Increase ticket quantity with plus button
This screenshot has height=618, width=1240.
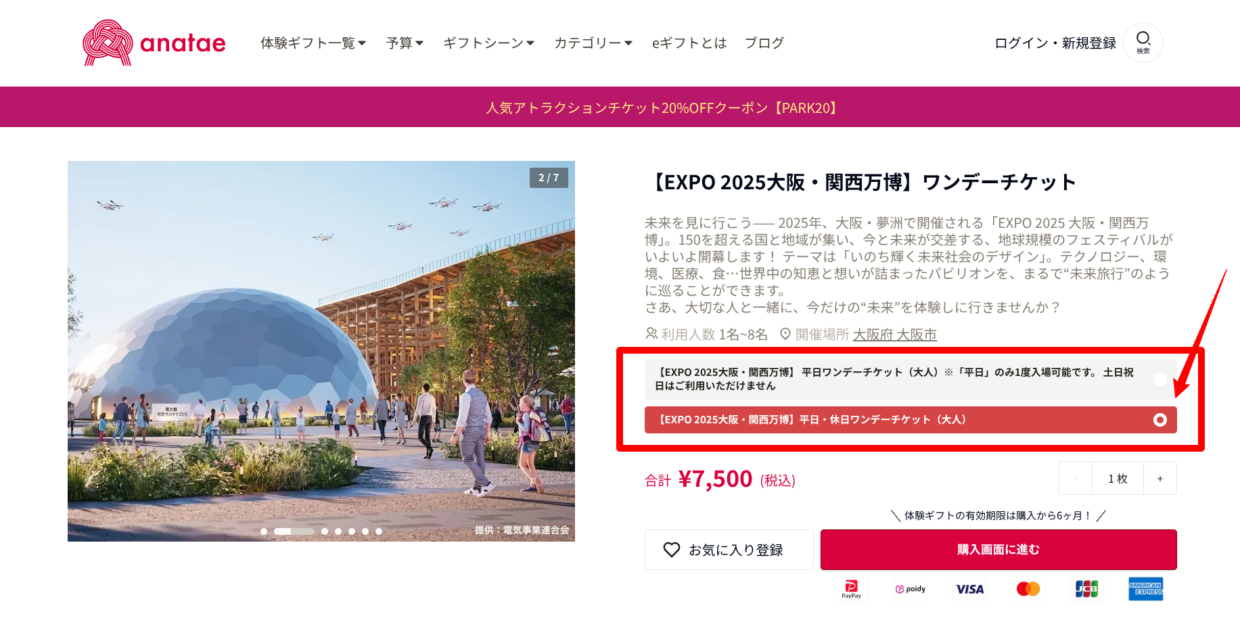[x=1160, y=478]
